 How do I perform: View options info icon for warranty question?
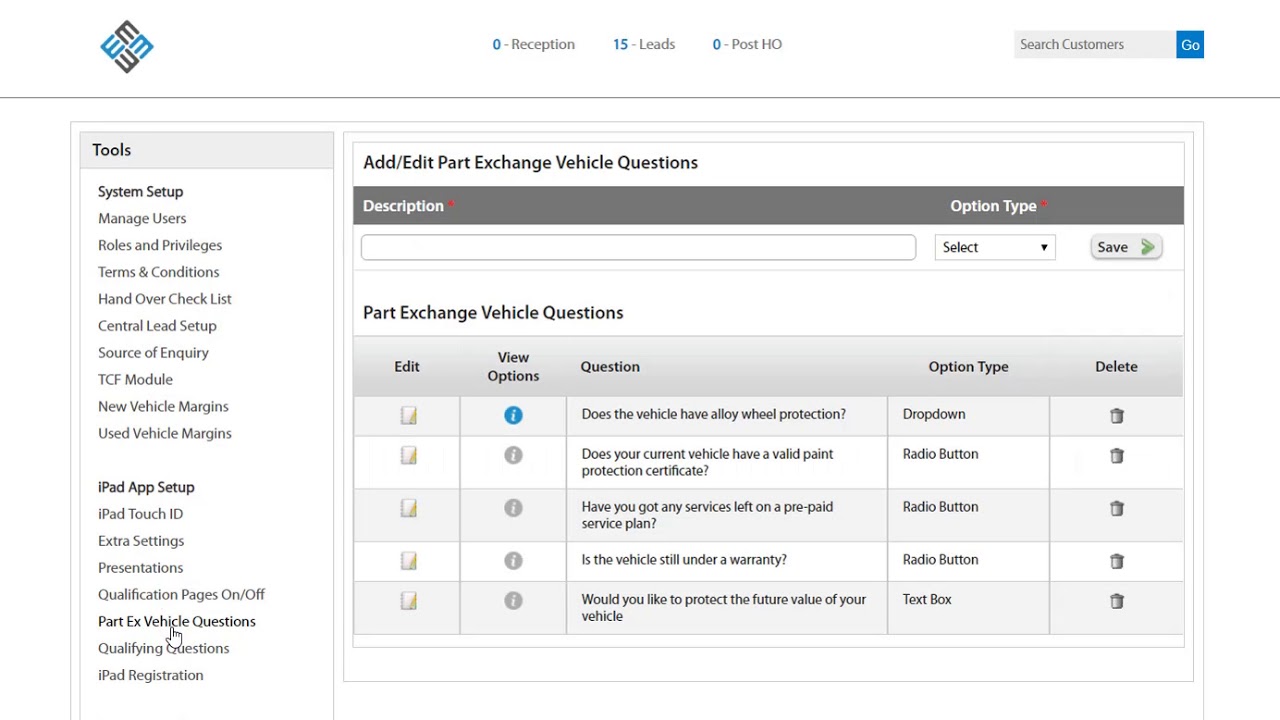point(513,561)
